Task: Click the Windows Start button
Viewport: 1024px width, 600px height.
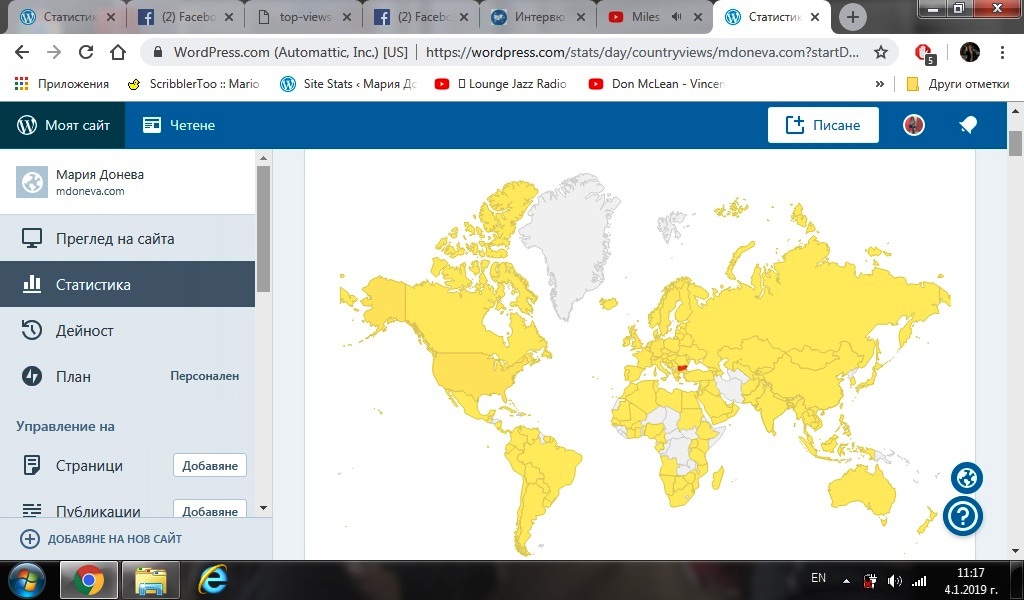Action: pos(27,579)
